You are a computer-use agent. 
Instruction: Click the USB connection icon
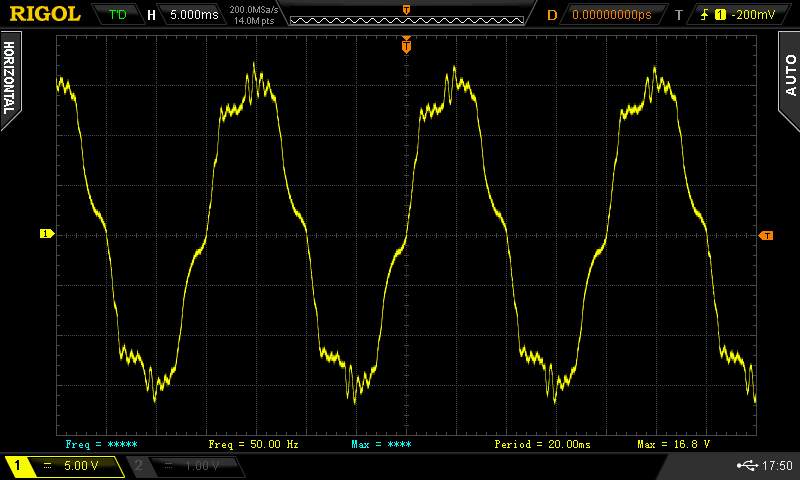[x=752, y=465]
